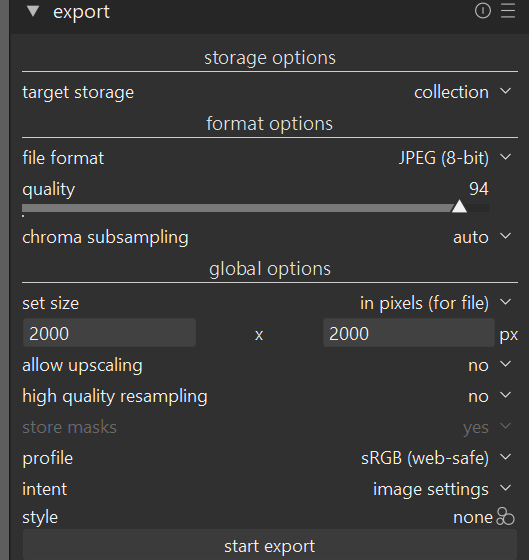Click the export module title

(x=81, y=12)
